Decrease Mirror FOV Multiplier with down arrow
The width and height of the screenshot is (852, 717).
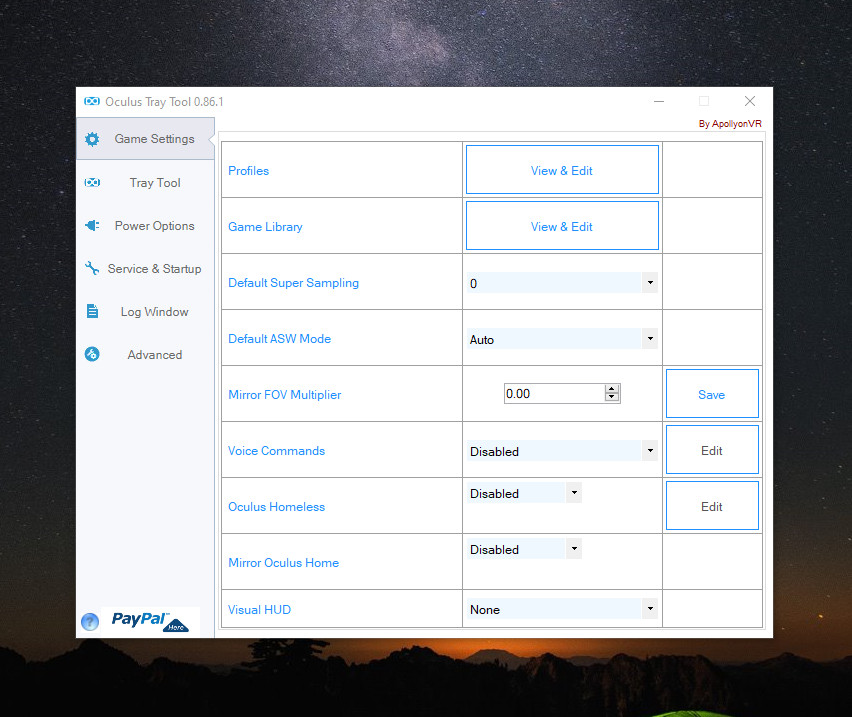tap(612, 397)
